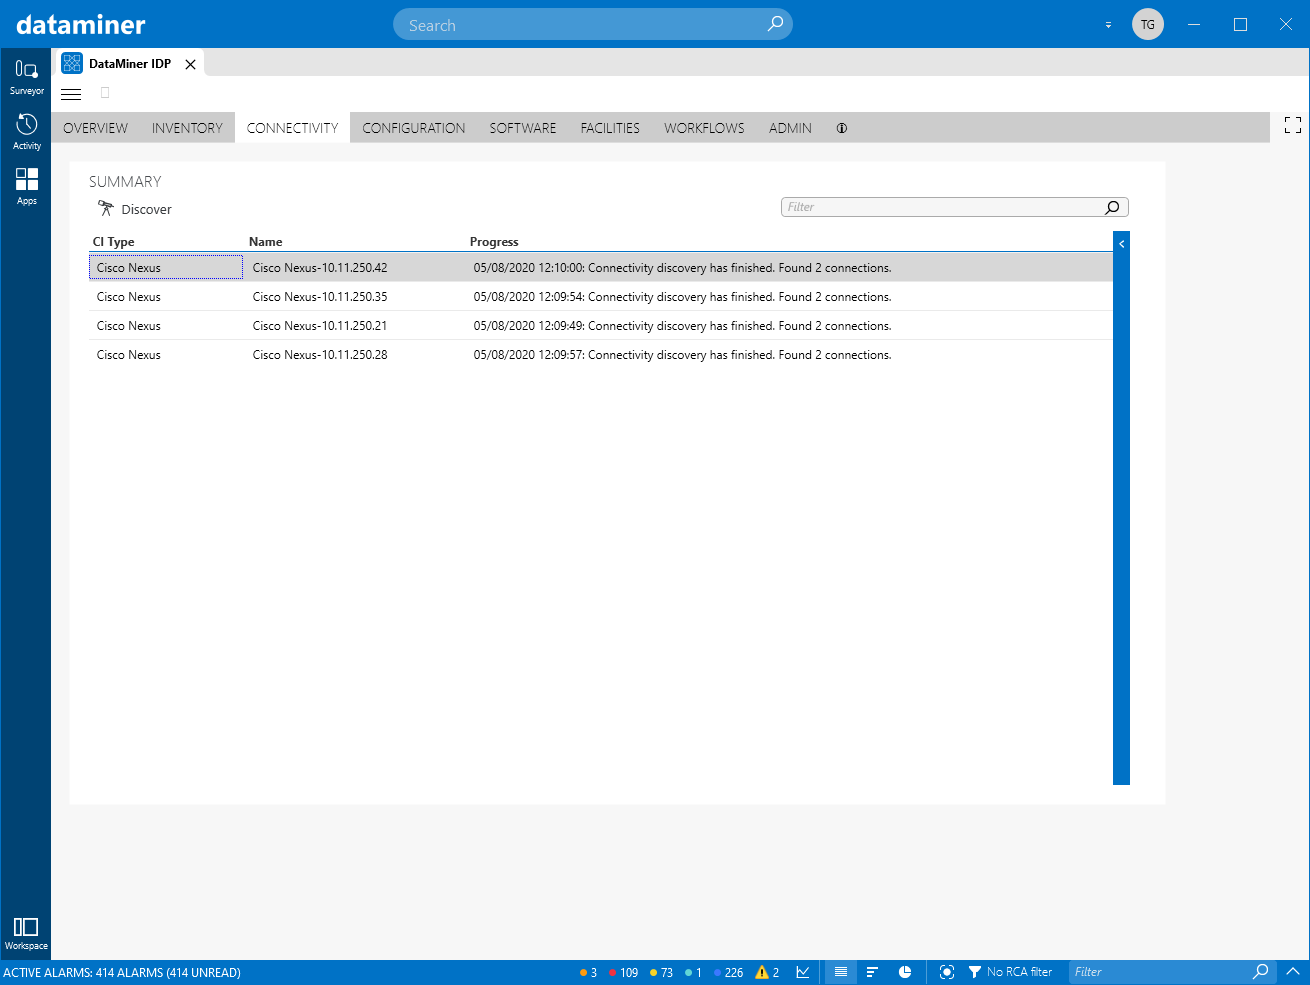The image size is (1310, 985).
Task: Filter alarms by normal count 1
Action: click(x=693, y=972)
